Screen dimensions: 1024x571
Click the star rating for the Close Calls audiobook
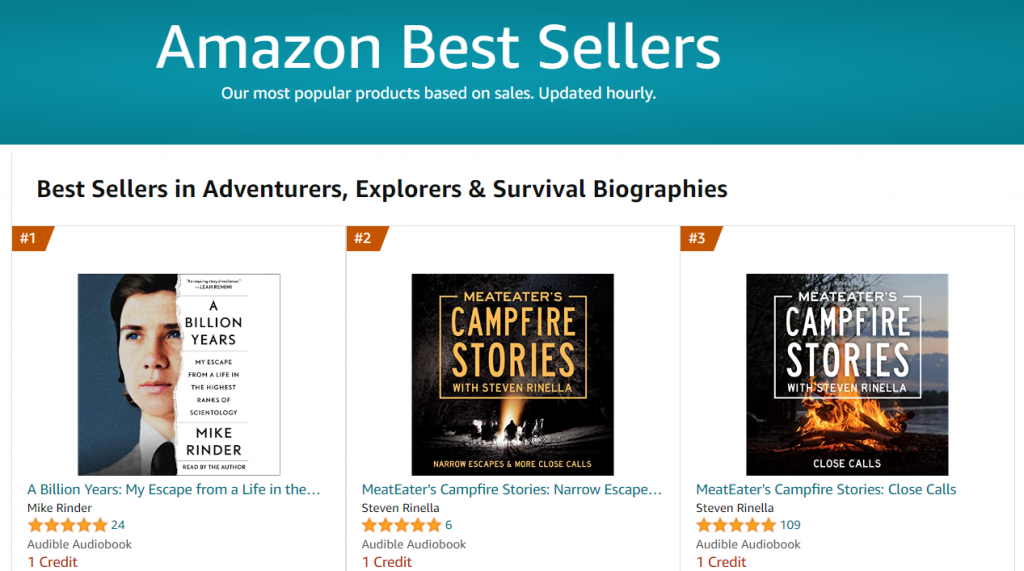735,525
